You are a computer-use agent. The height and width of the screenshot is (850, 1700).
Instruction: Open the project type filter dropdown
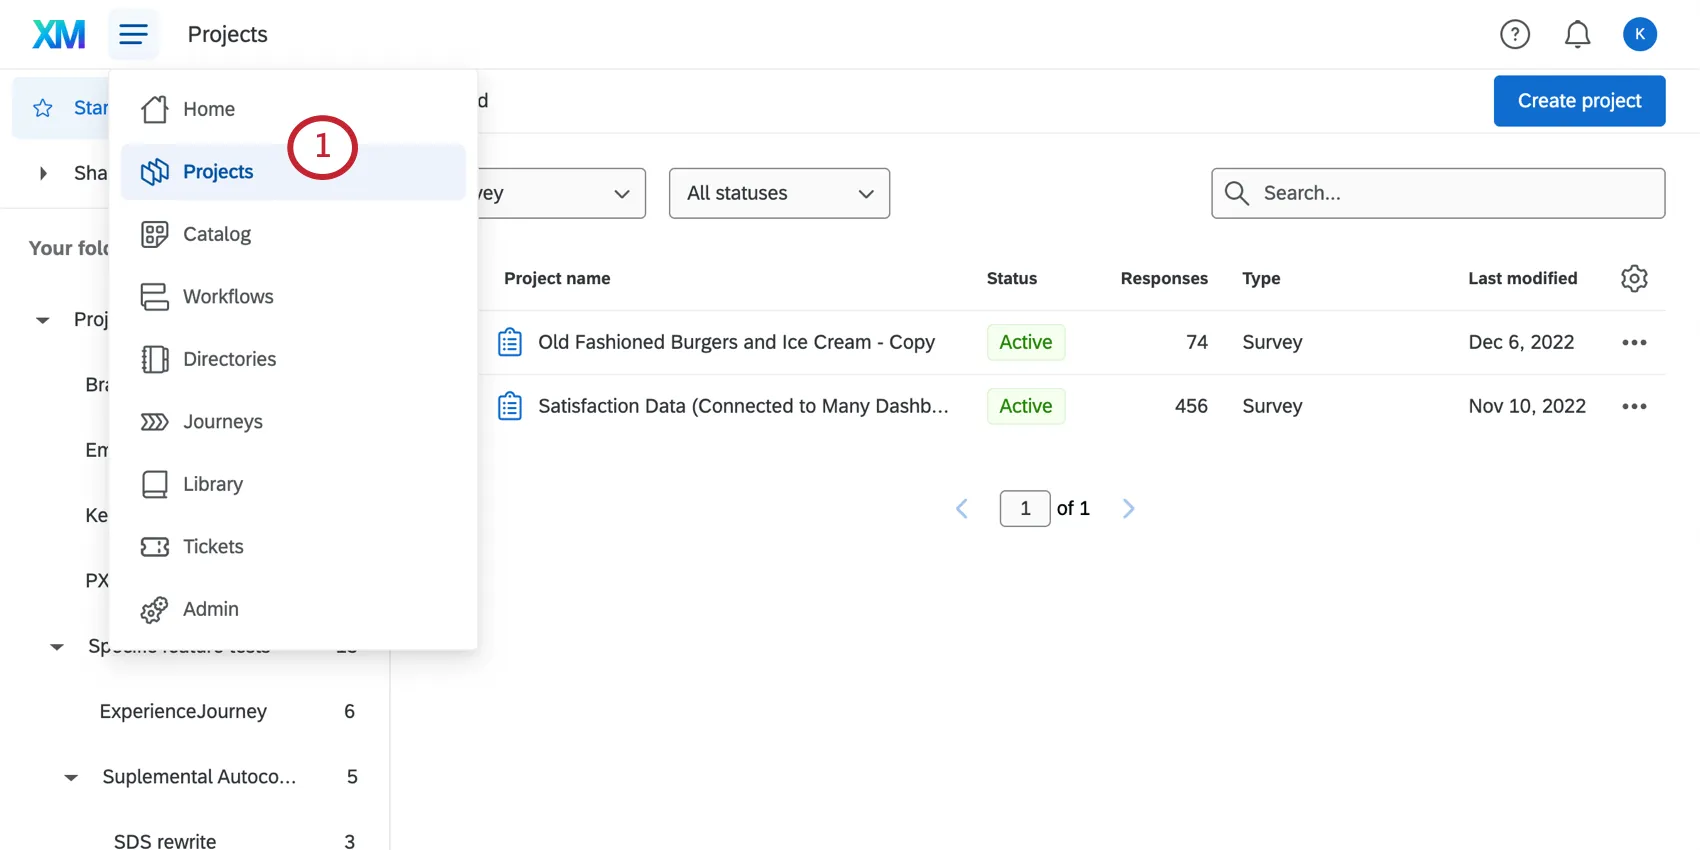pyautogui.click(x=562, y=194)
